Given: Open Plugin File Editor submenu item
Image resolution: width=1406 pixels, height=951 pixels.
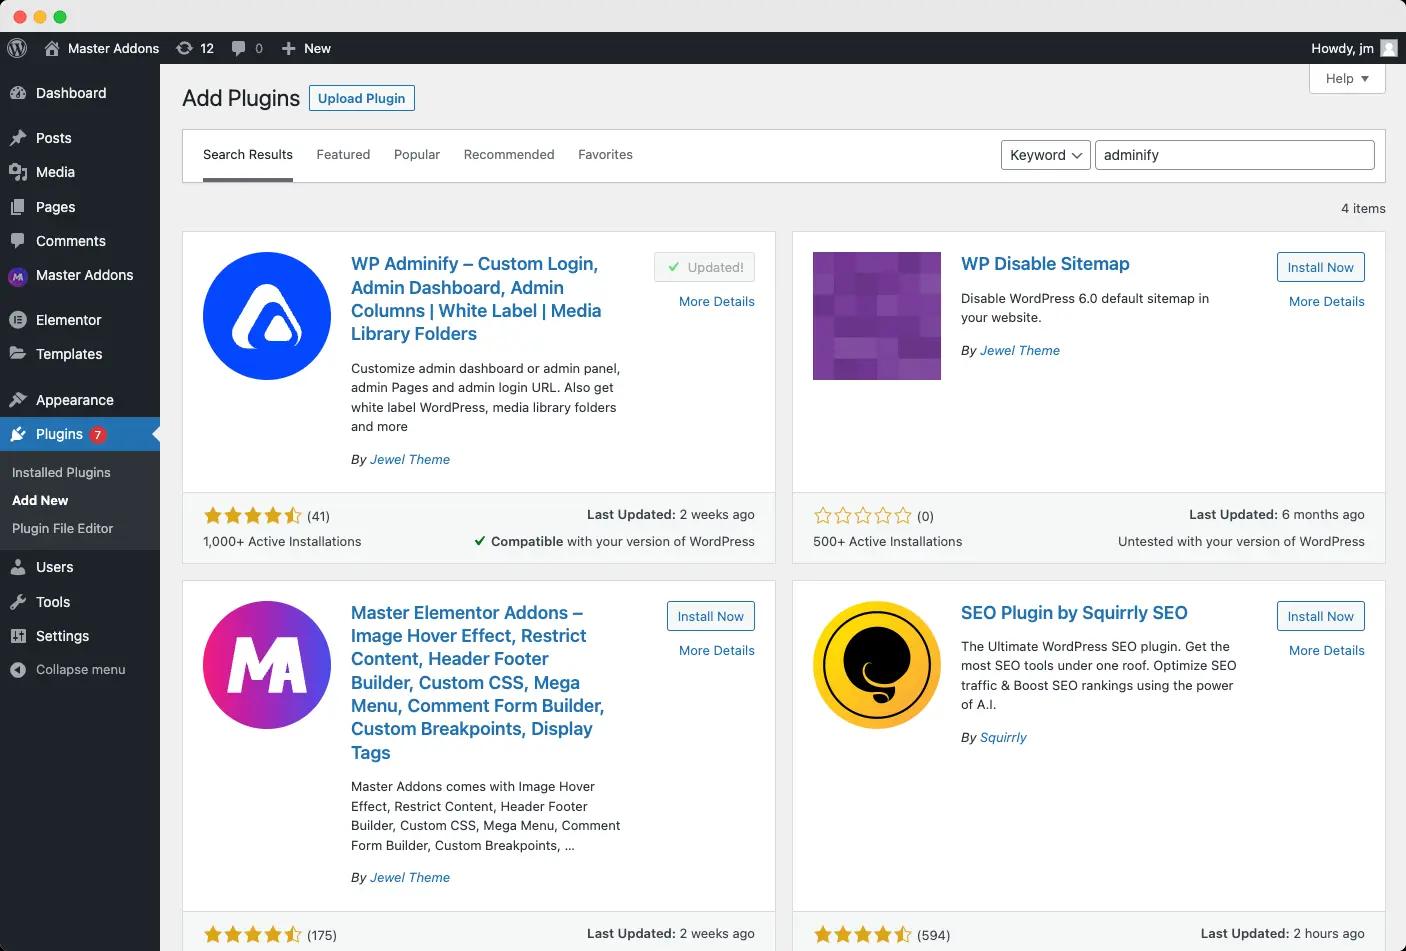Looking at the screenshot, I should pyautogui.click(x=62, y=528).
